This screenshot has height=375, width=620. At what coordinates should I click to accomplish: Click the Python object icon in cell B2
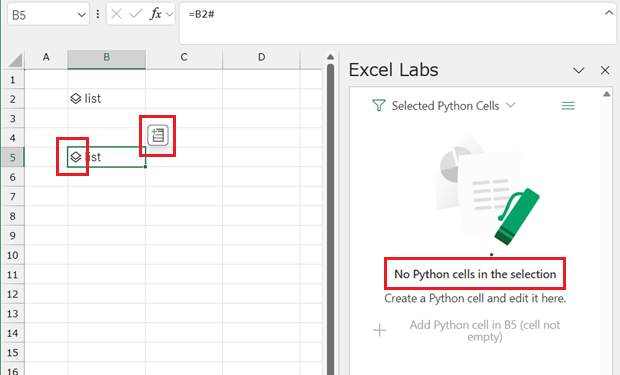(76, 98)
